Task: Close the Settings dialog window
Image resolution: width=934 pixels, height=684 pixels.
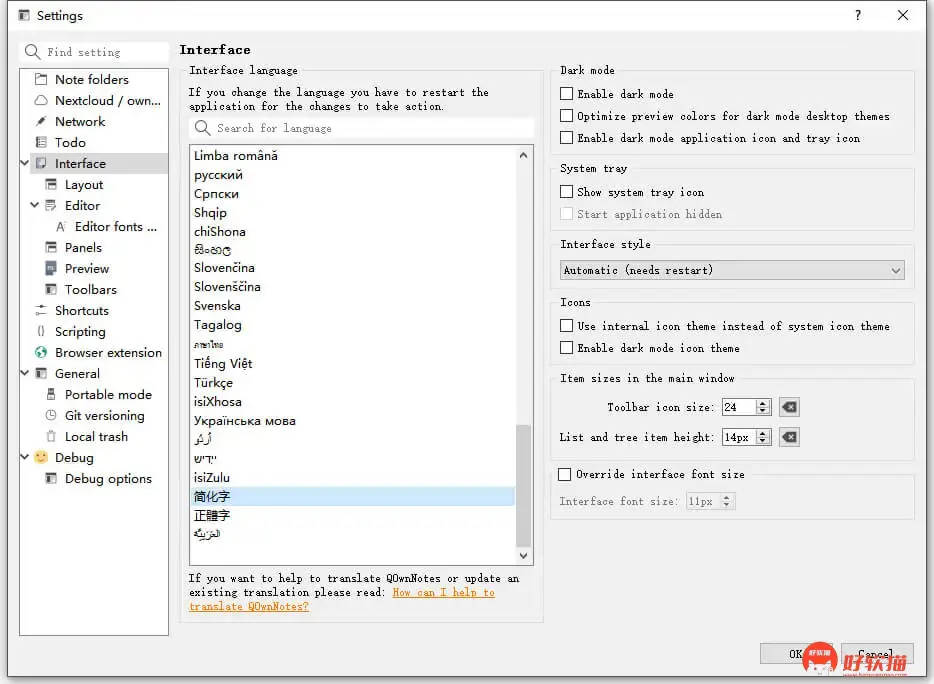Action: point(903,15)
